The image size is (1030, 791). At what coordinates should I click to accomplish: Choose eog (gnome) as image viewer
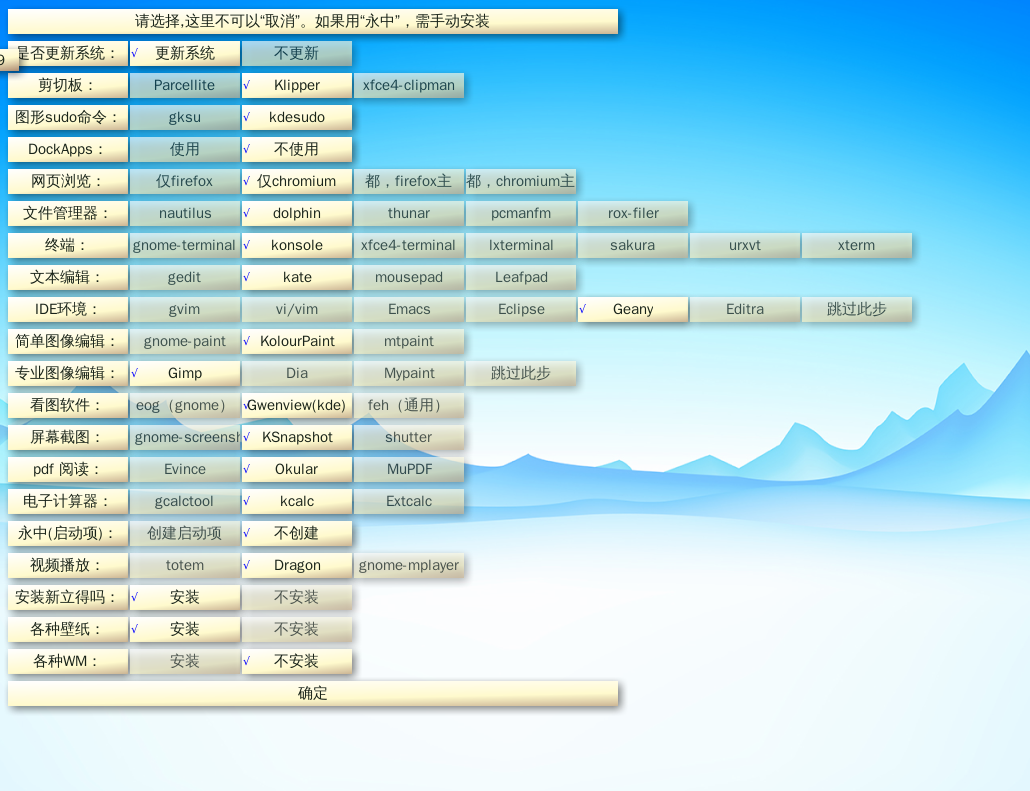185,405
